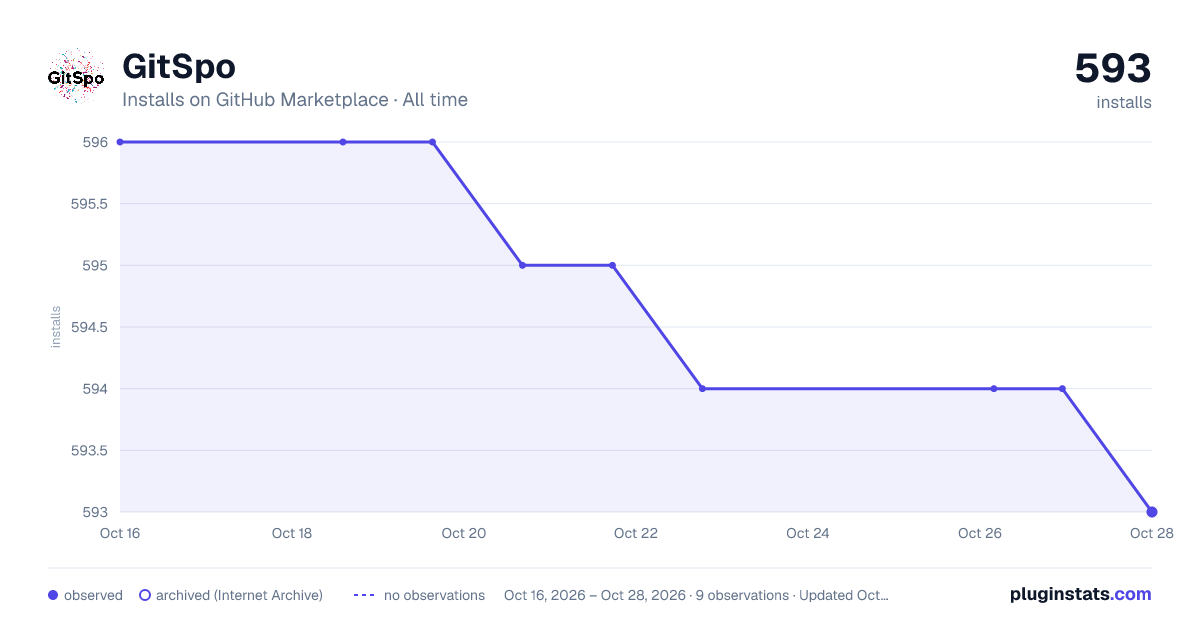1200x630 pixels.
Task: Click the 'observed' legend label
Action: pos(93,595)
